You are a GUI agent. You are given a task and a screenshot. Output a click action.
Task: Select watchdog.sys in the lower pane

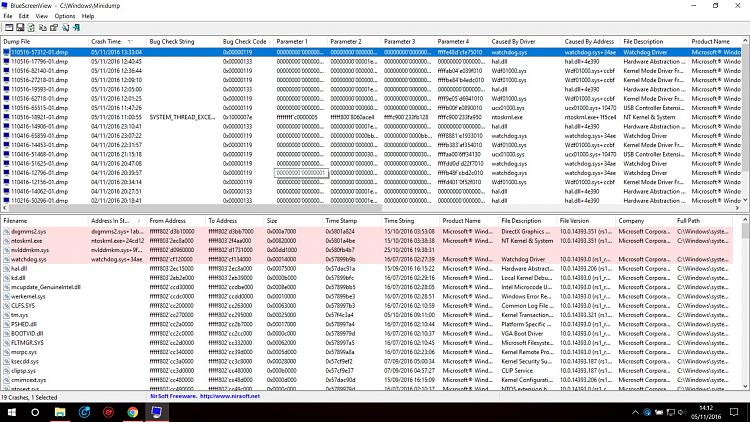(29, 259)
